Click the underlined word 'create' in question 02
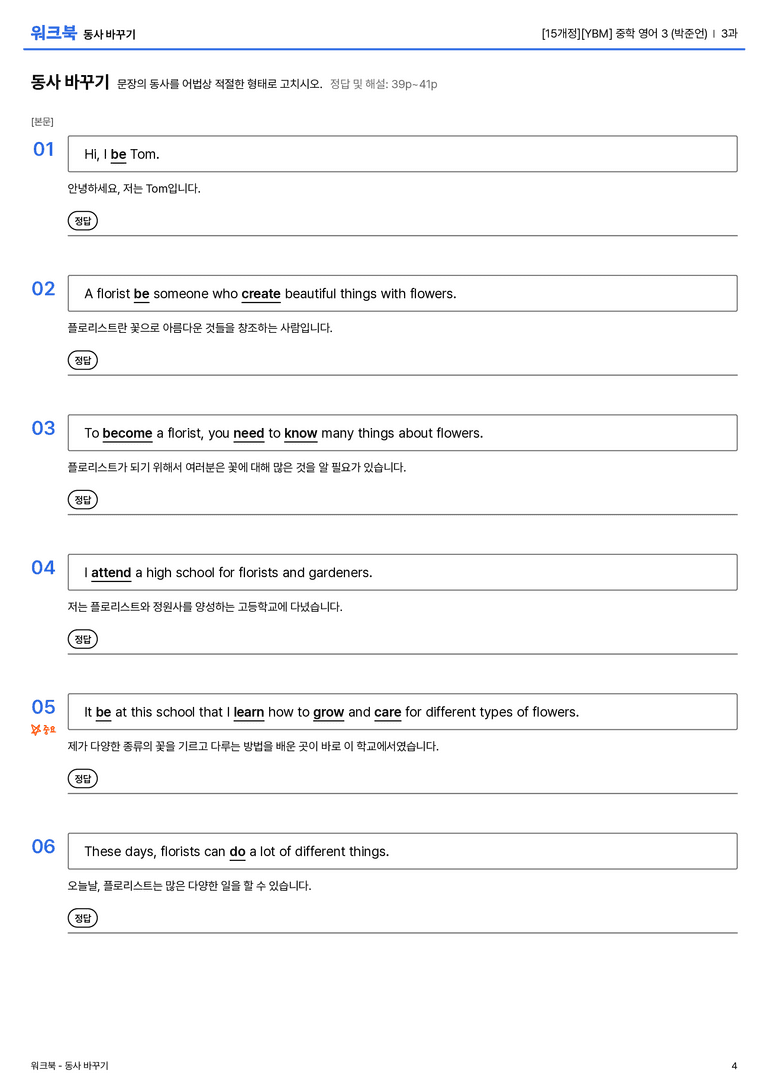Screen dimensions: 768x1087 (261, 294)
